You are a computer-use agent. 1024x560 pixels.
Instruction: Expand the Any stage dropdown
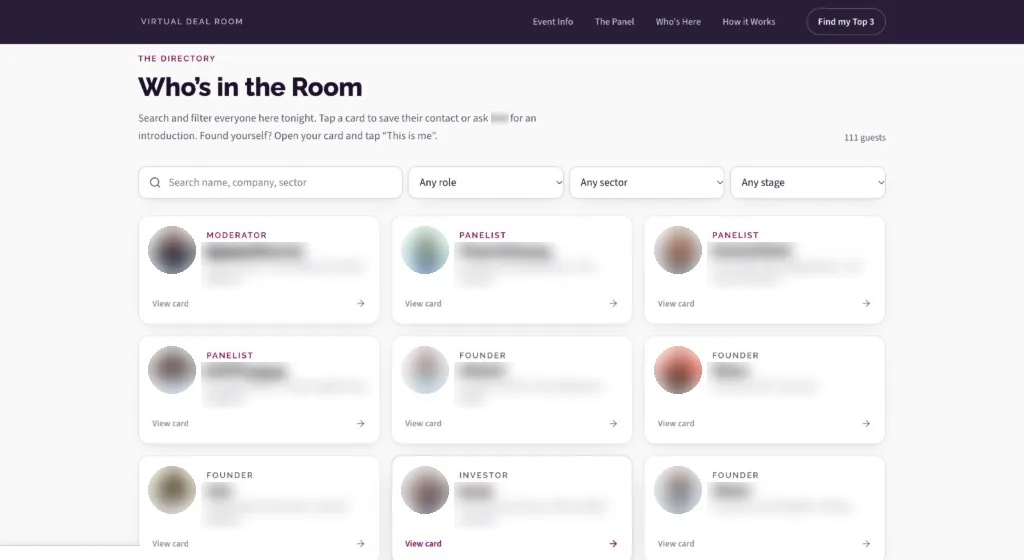(808, 182)
